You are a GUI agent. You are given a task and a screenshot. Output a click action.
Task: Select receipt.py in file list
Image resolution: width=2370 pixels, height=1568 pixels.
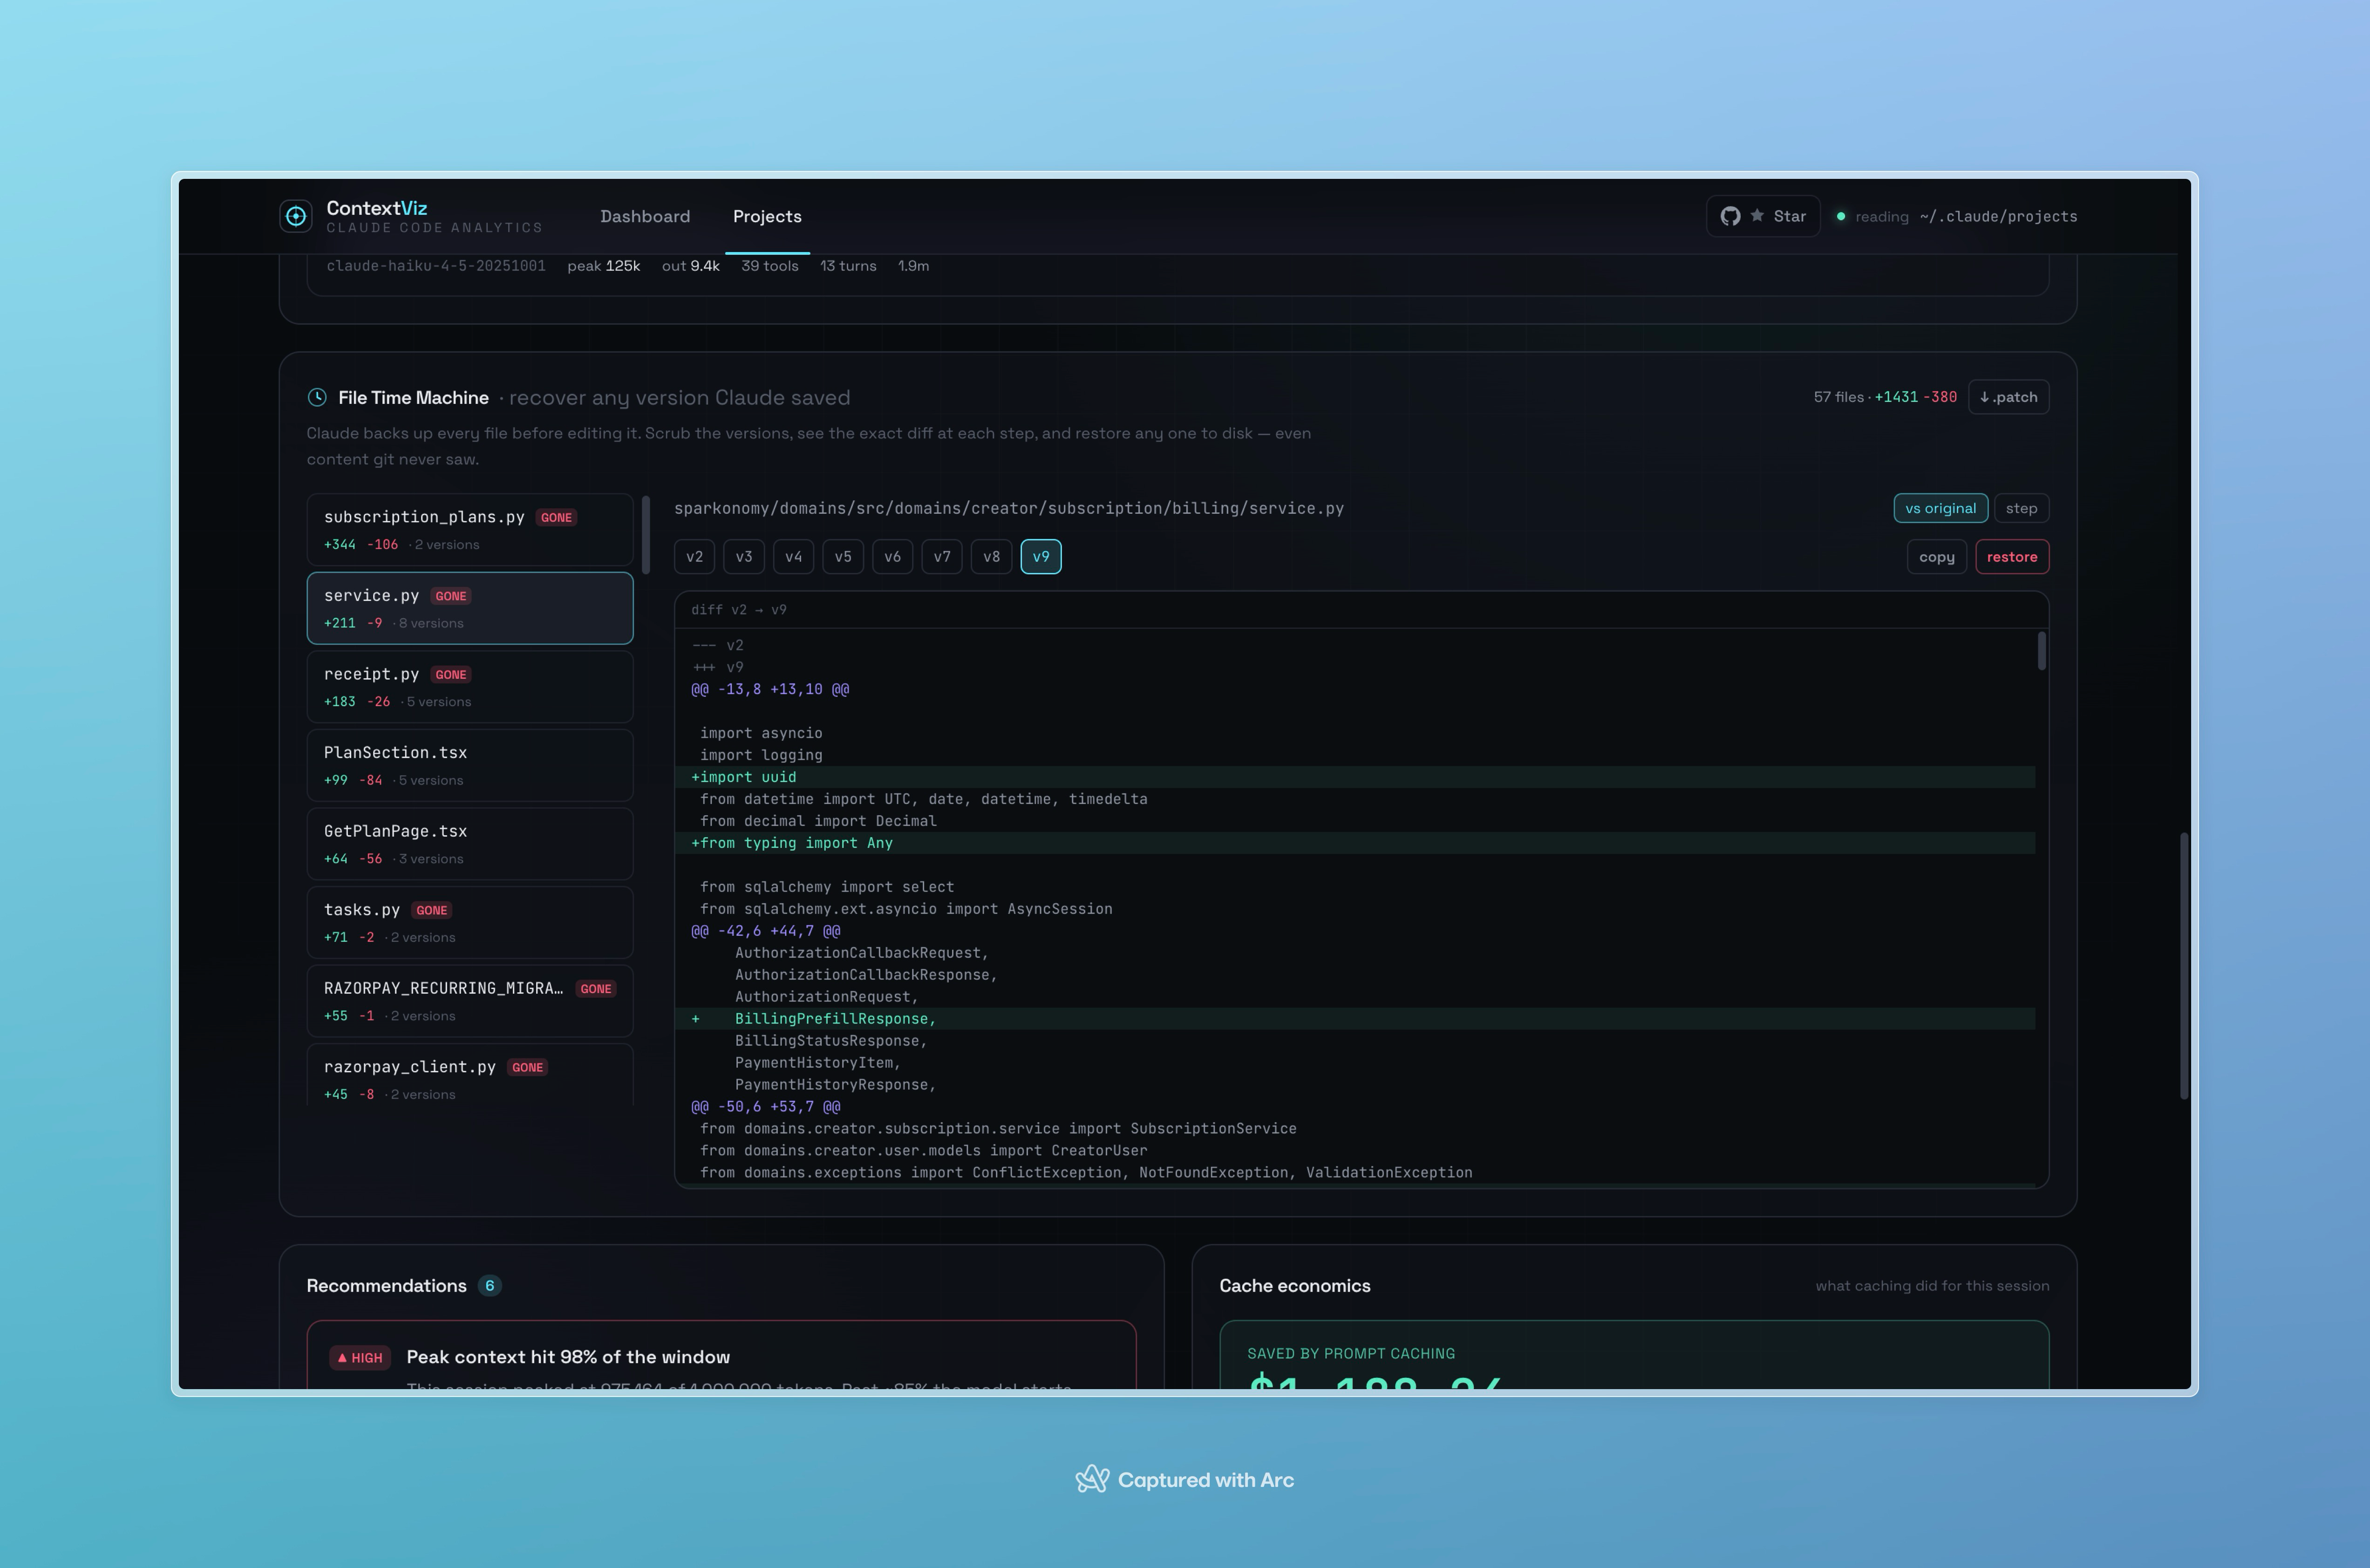coord(470,687)
